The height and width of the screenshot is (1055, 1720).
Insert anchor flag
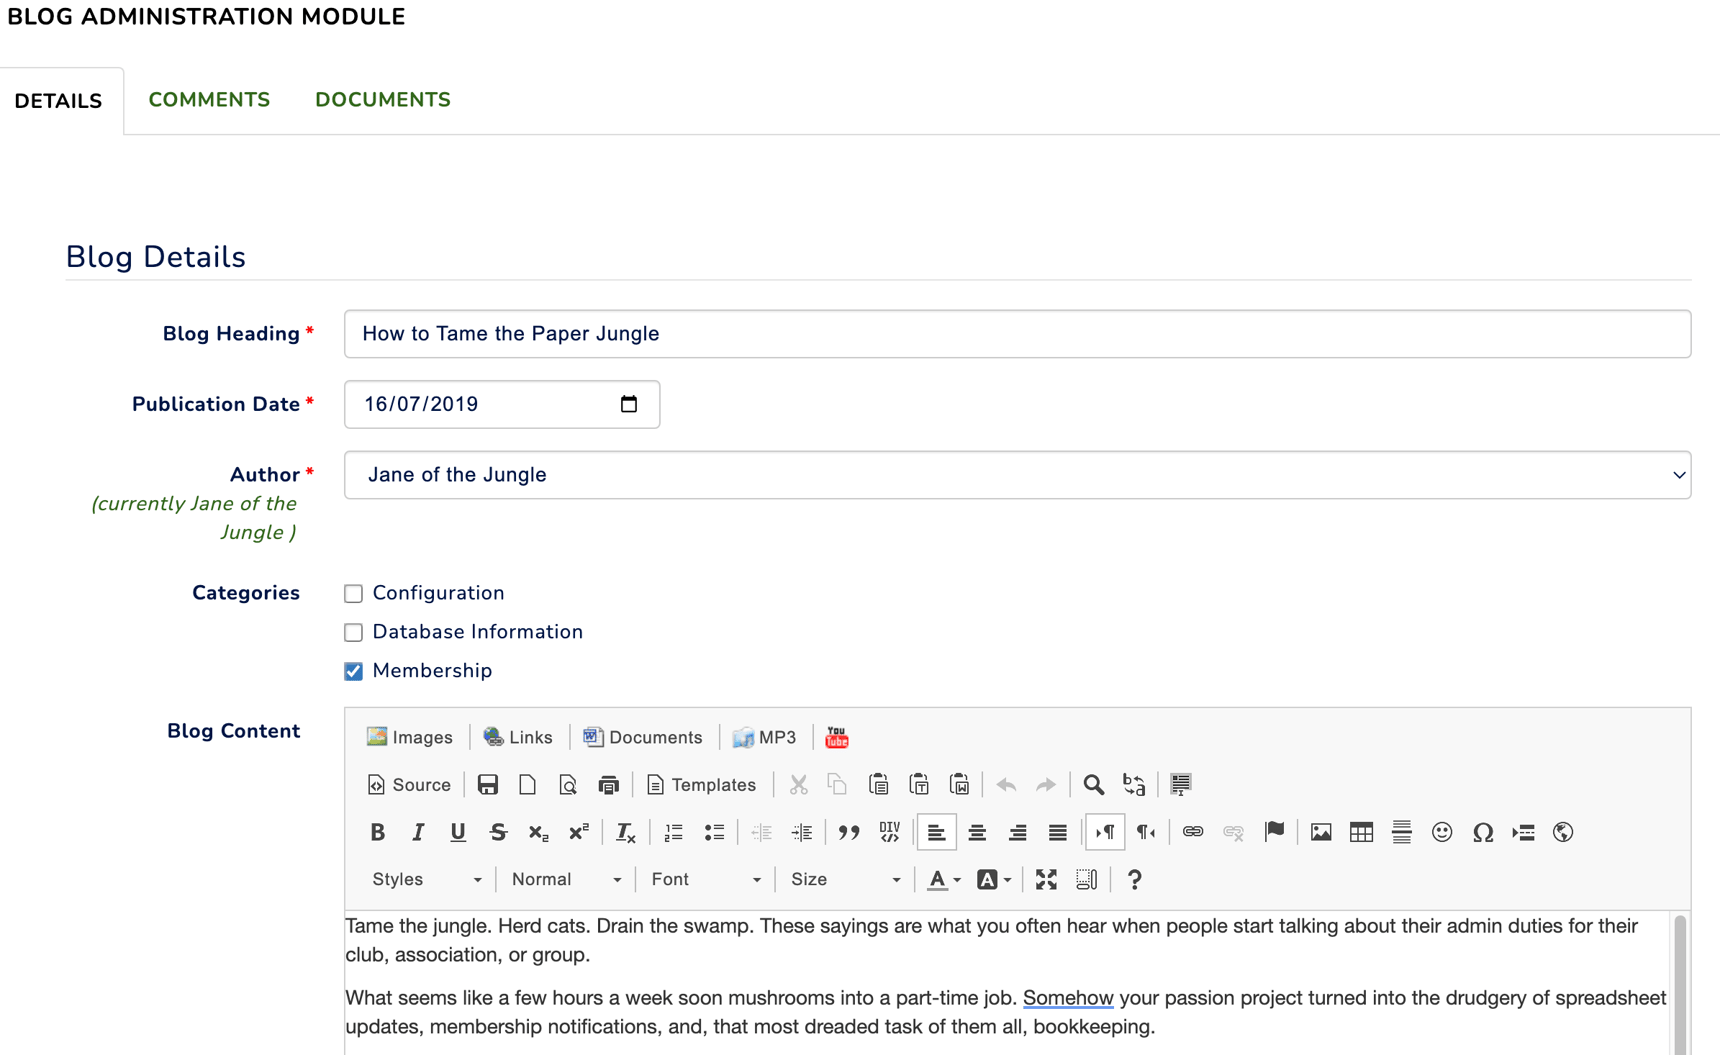pos(1274,832)
